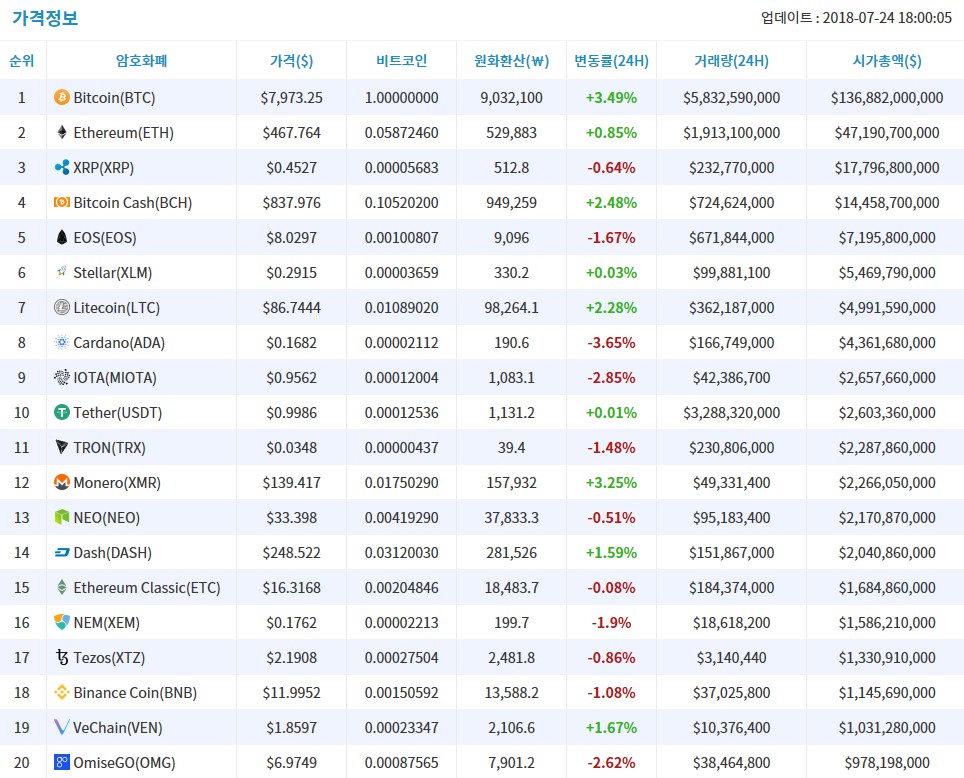The image size is (964, 778).
Task: Click the Tezos logo icon
Action: (61, 657)
